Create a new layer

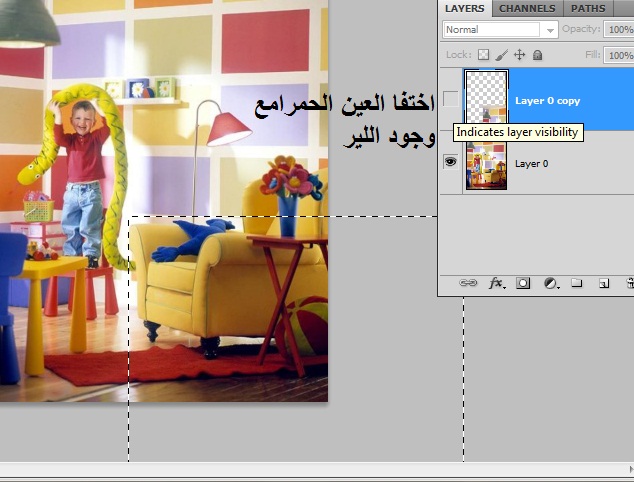[604, 284]
